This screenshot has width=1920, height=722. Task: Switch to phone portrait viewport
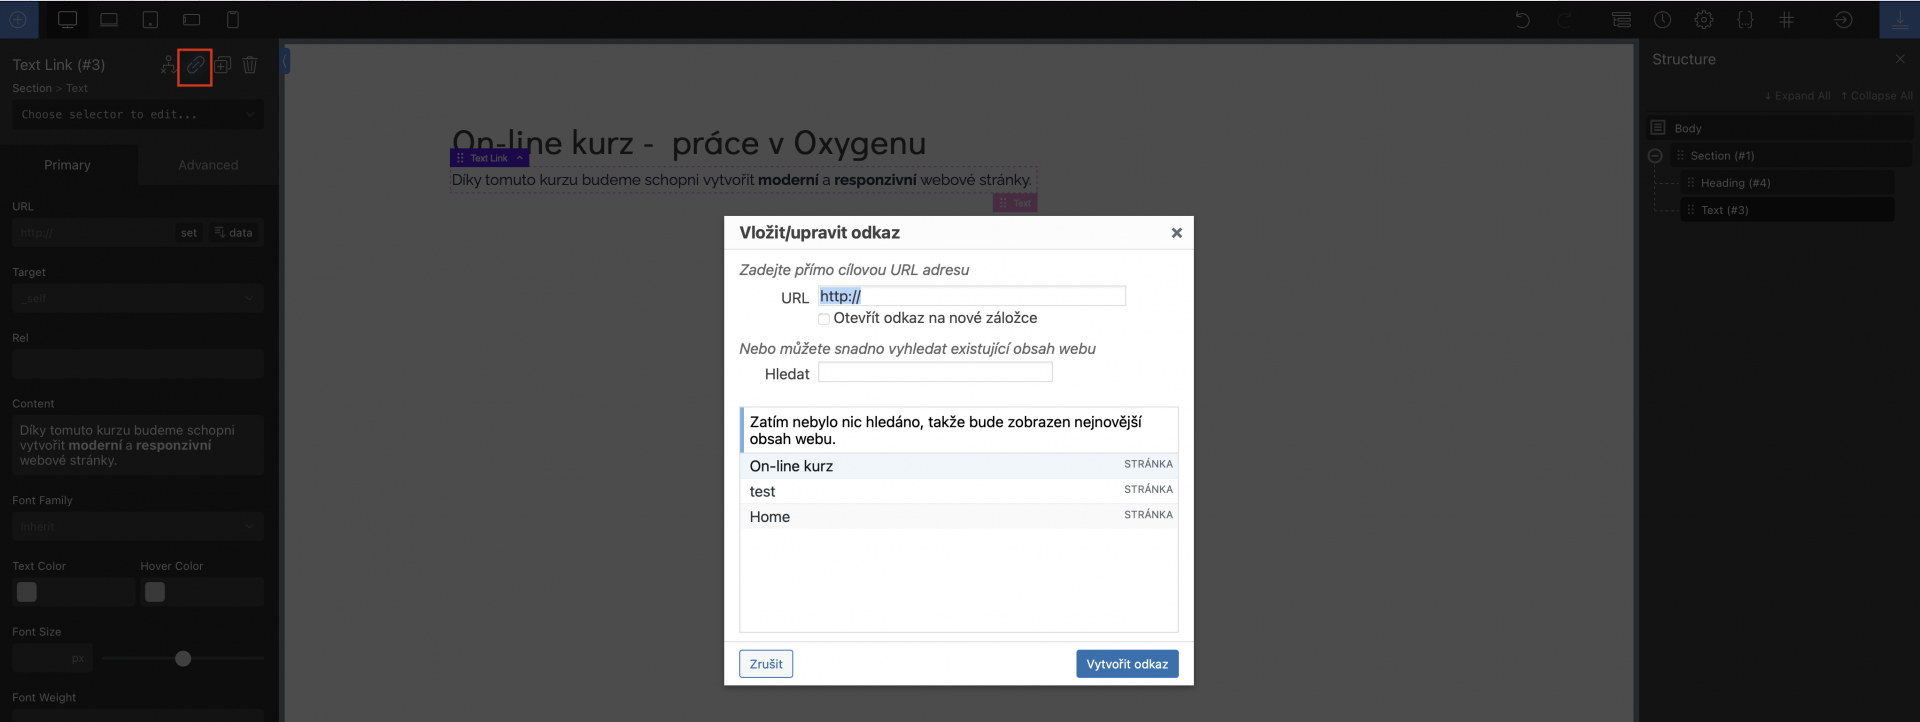(x=233, y=20)
